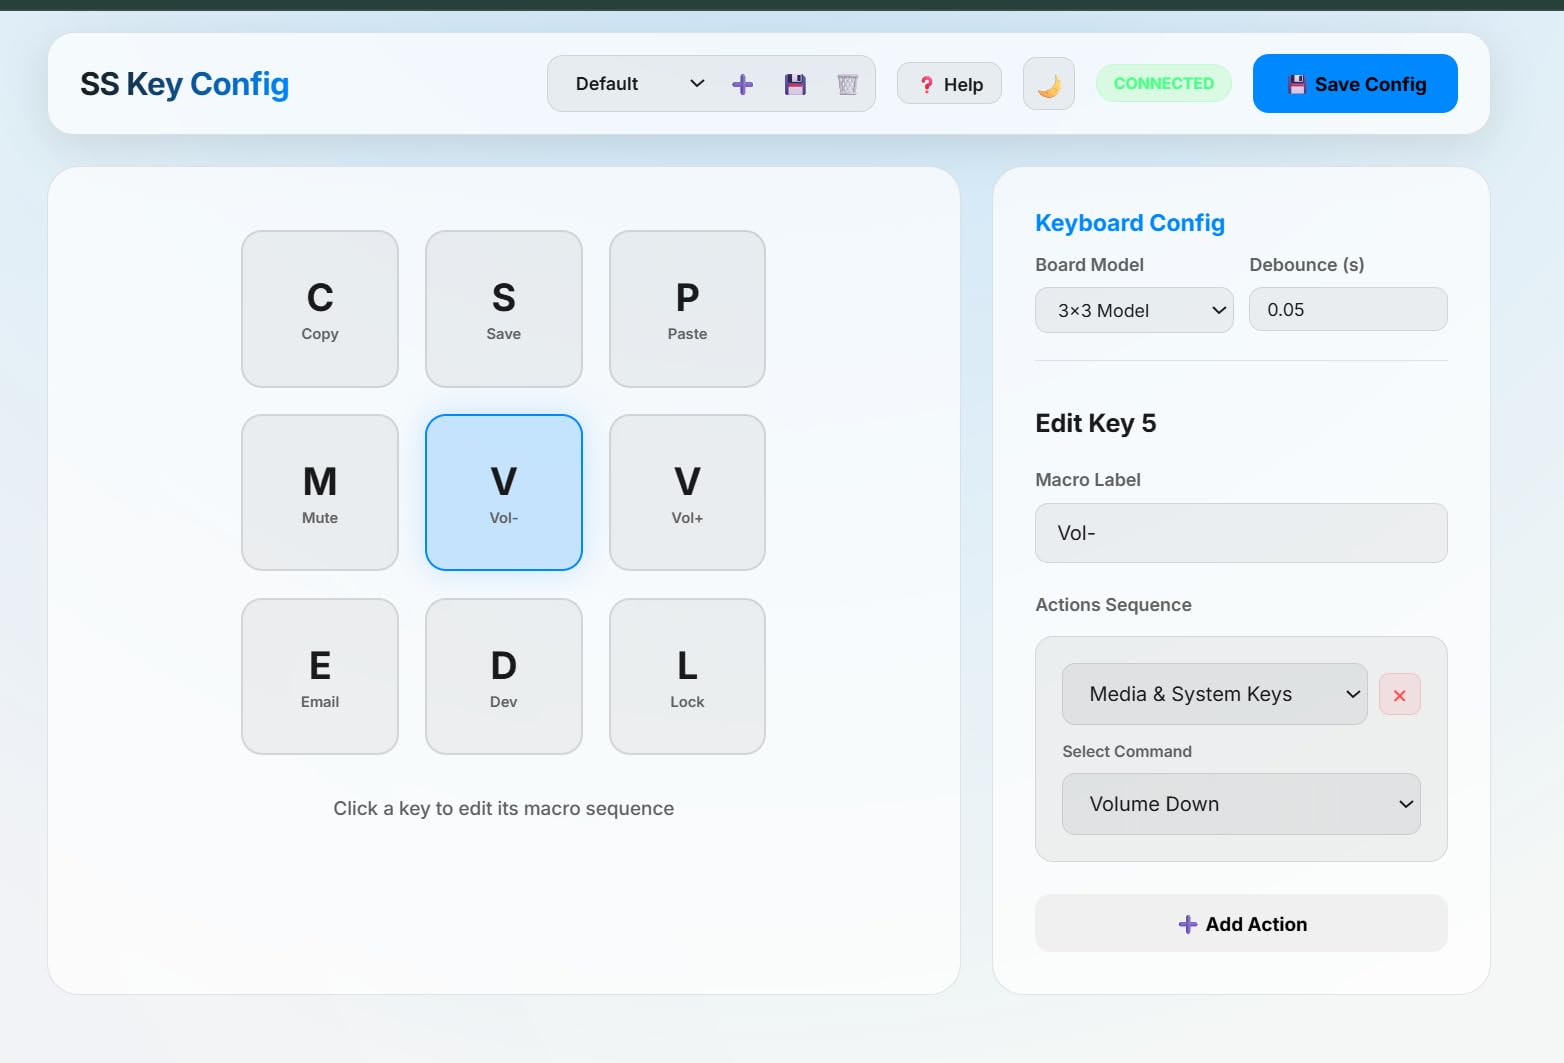Add a new profile with plus icon
Viewport: 1564px width, 1063px height.
[742, 84]
